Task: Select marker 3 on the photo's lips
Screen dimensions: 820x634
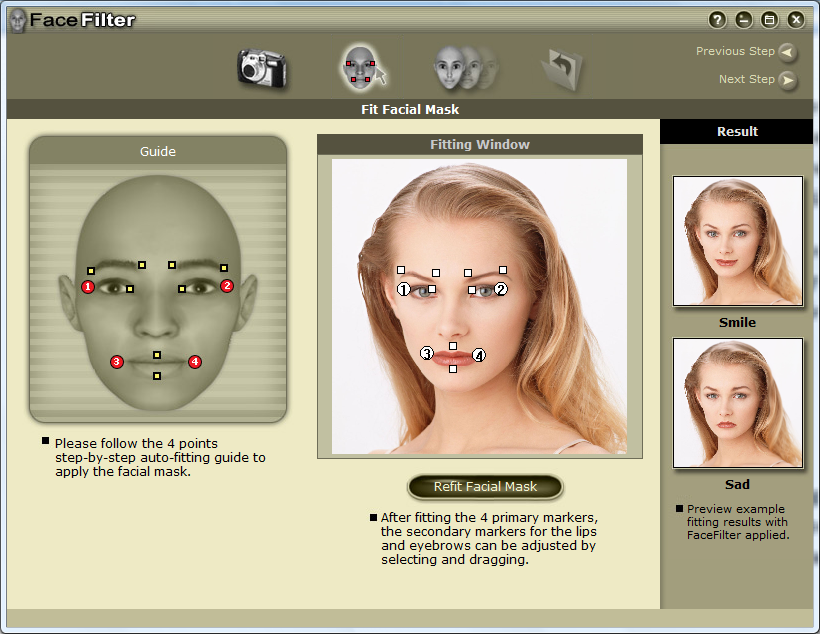Action: (427, 353)
